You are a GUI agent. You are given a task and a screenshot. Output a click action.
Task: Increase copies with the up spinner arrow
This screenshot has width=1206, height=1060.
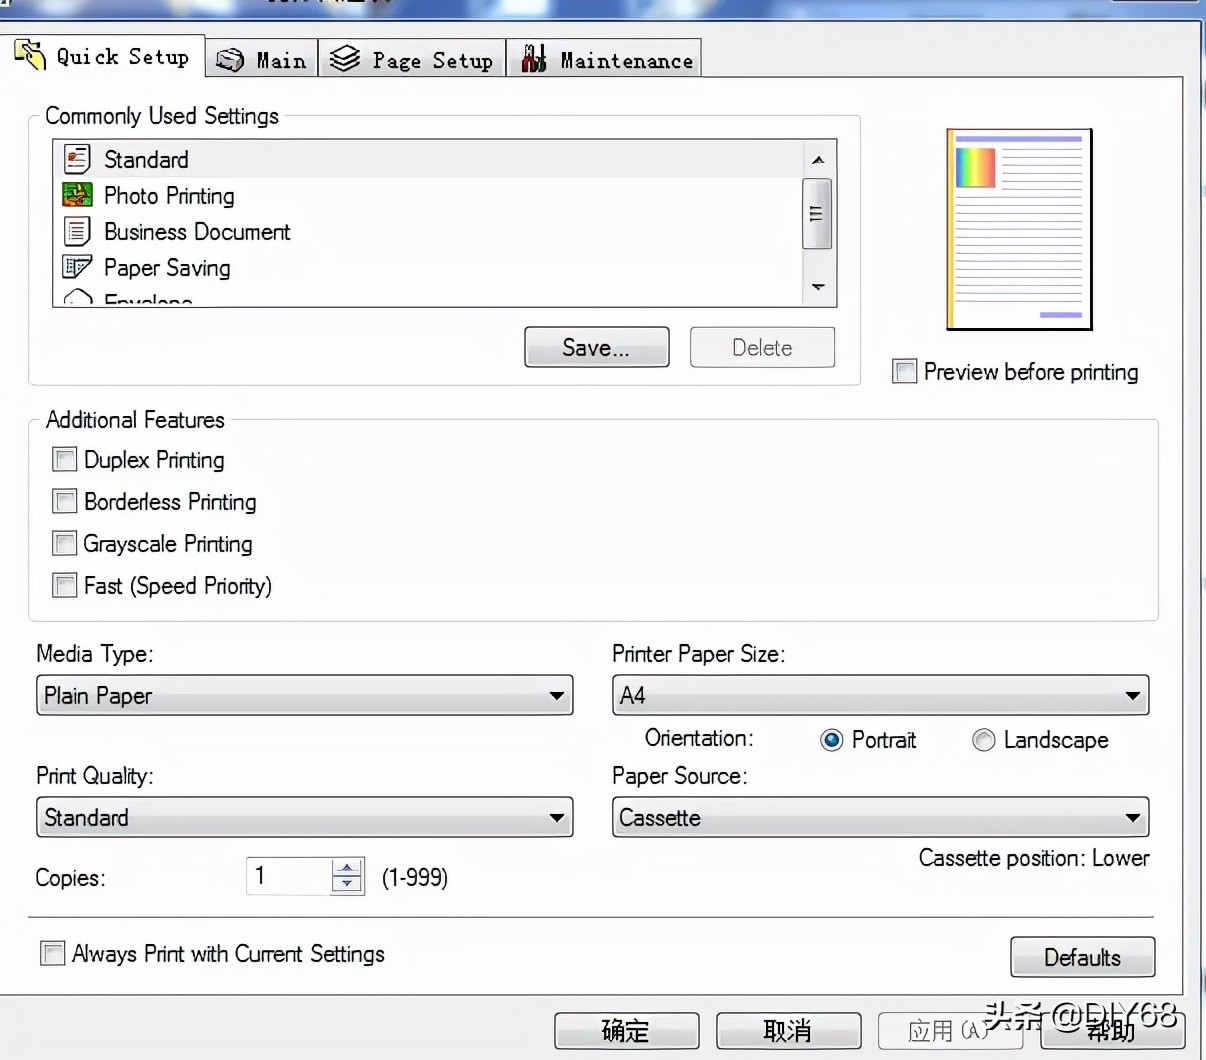click(347, 868)
